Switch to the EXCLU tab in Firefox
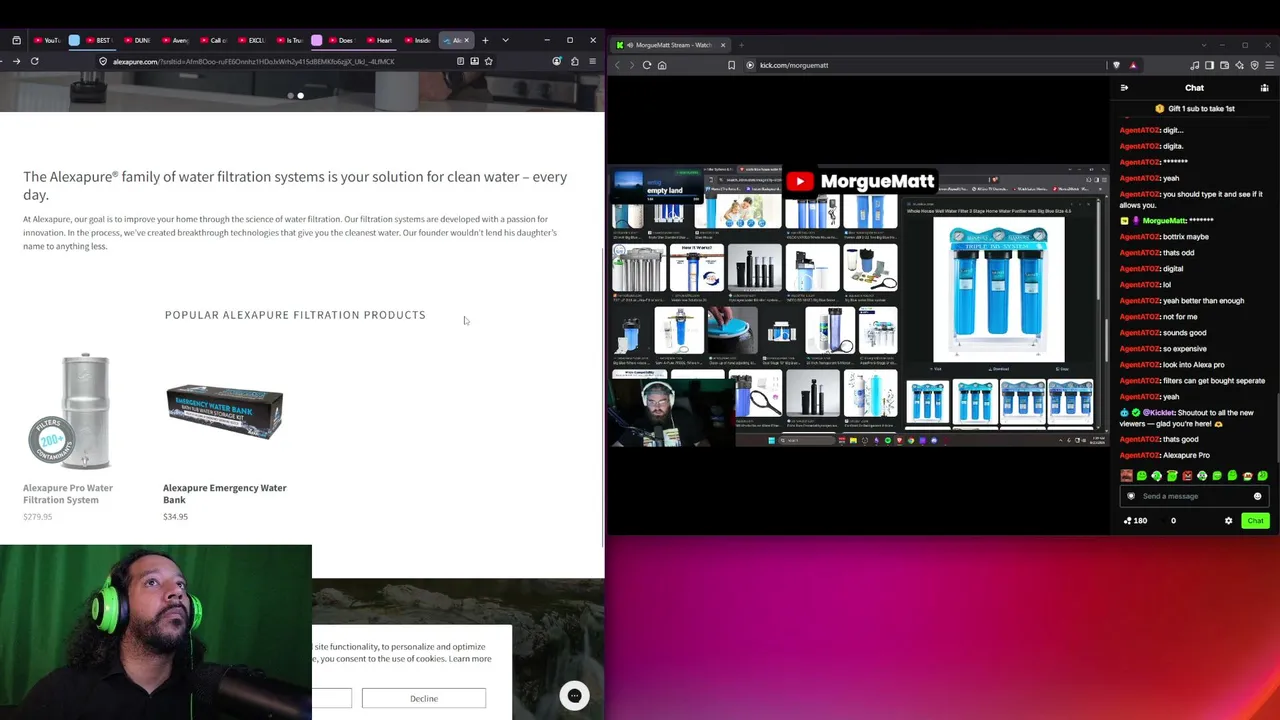This screenshot has width=1280, height=720. pyautogui.click(x=251, y=40)
